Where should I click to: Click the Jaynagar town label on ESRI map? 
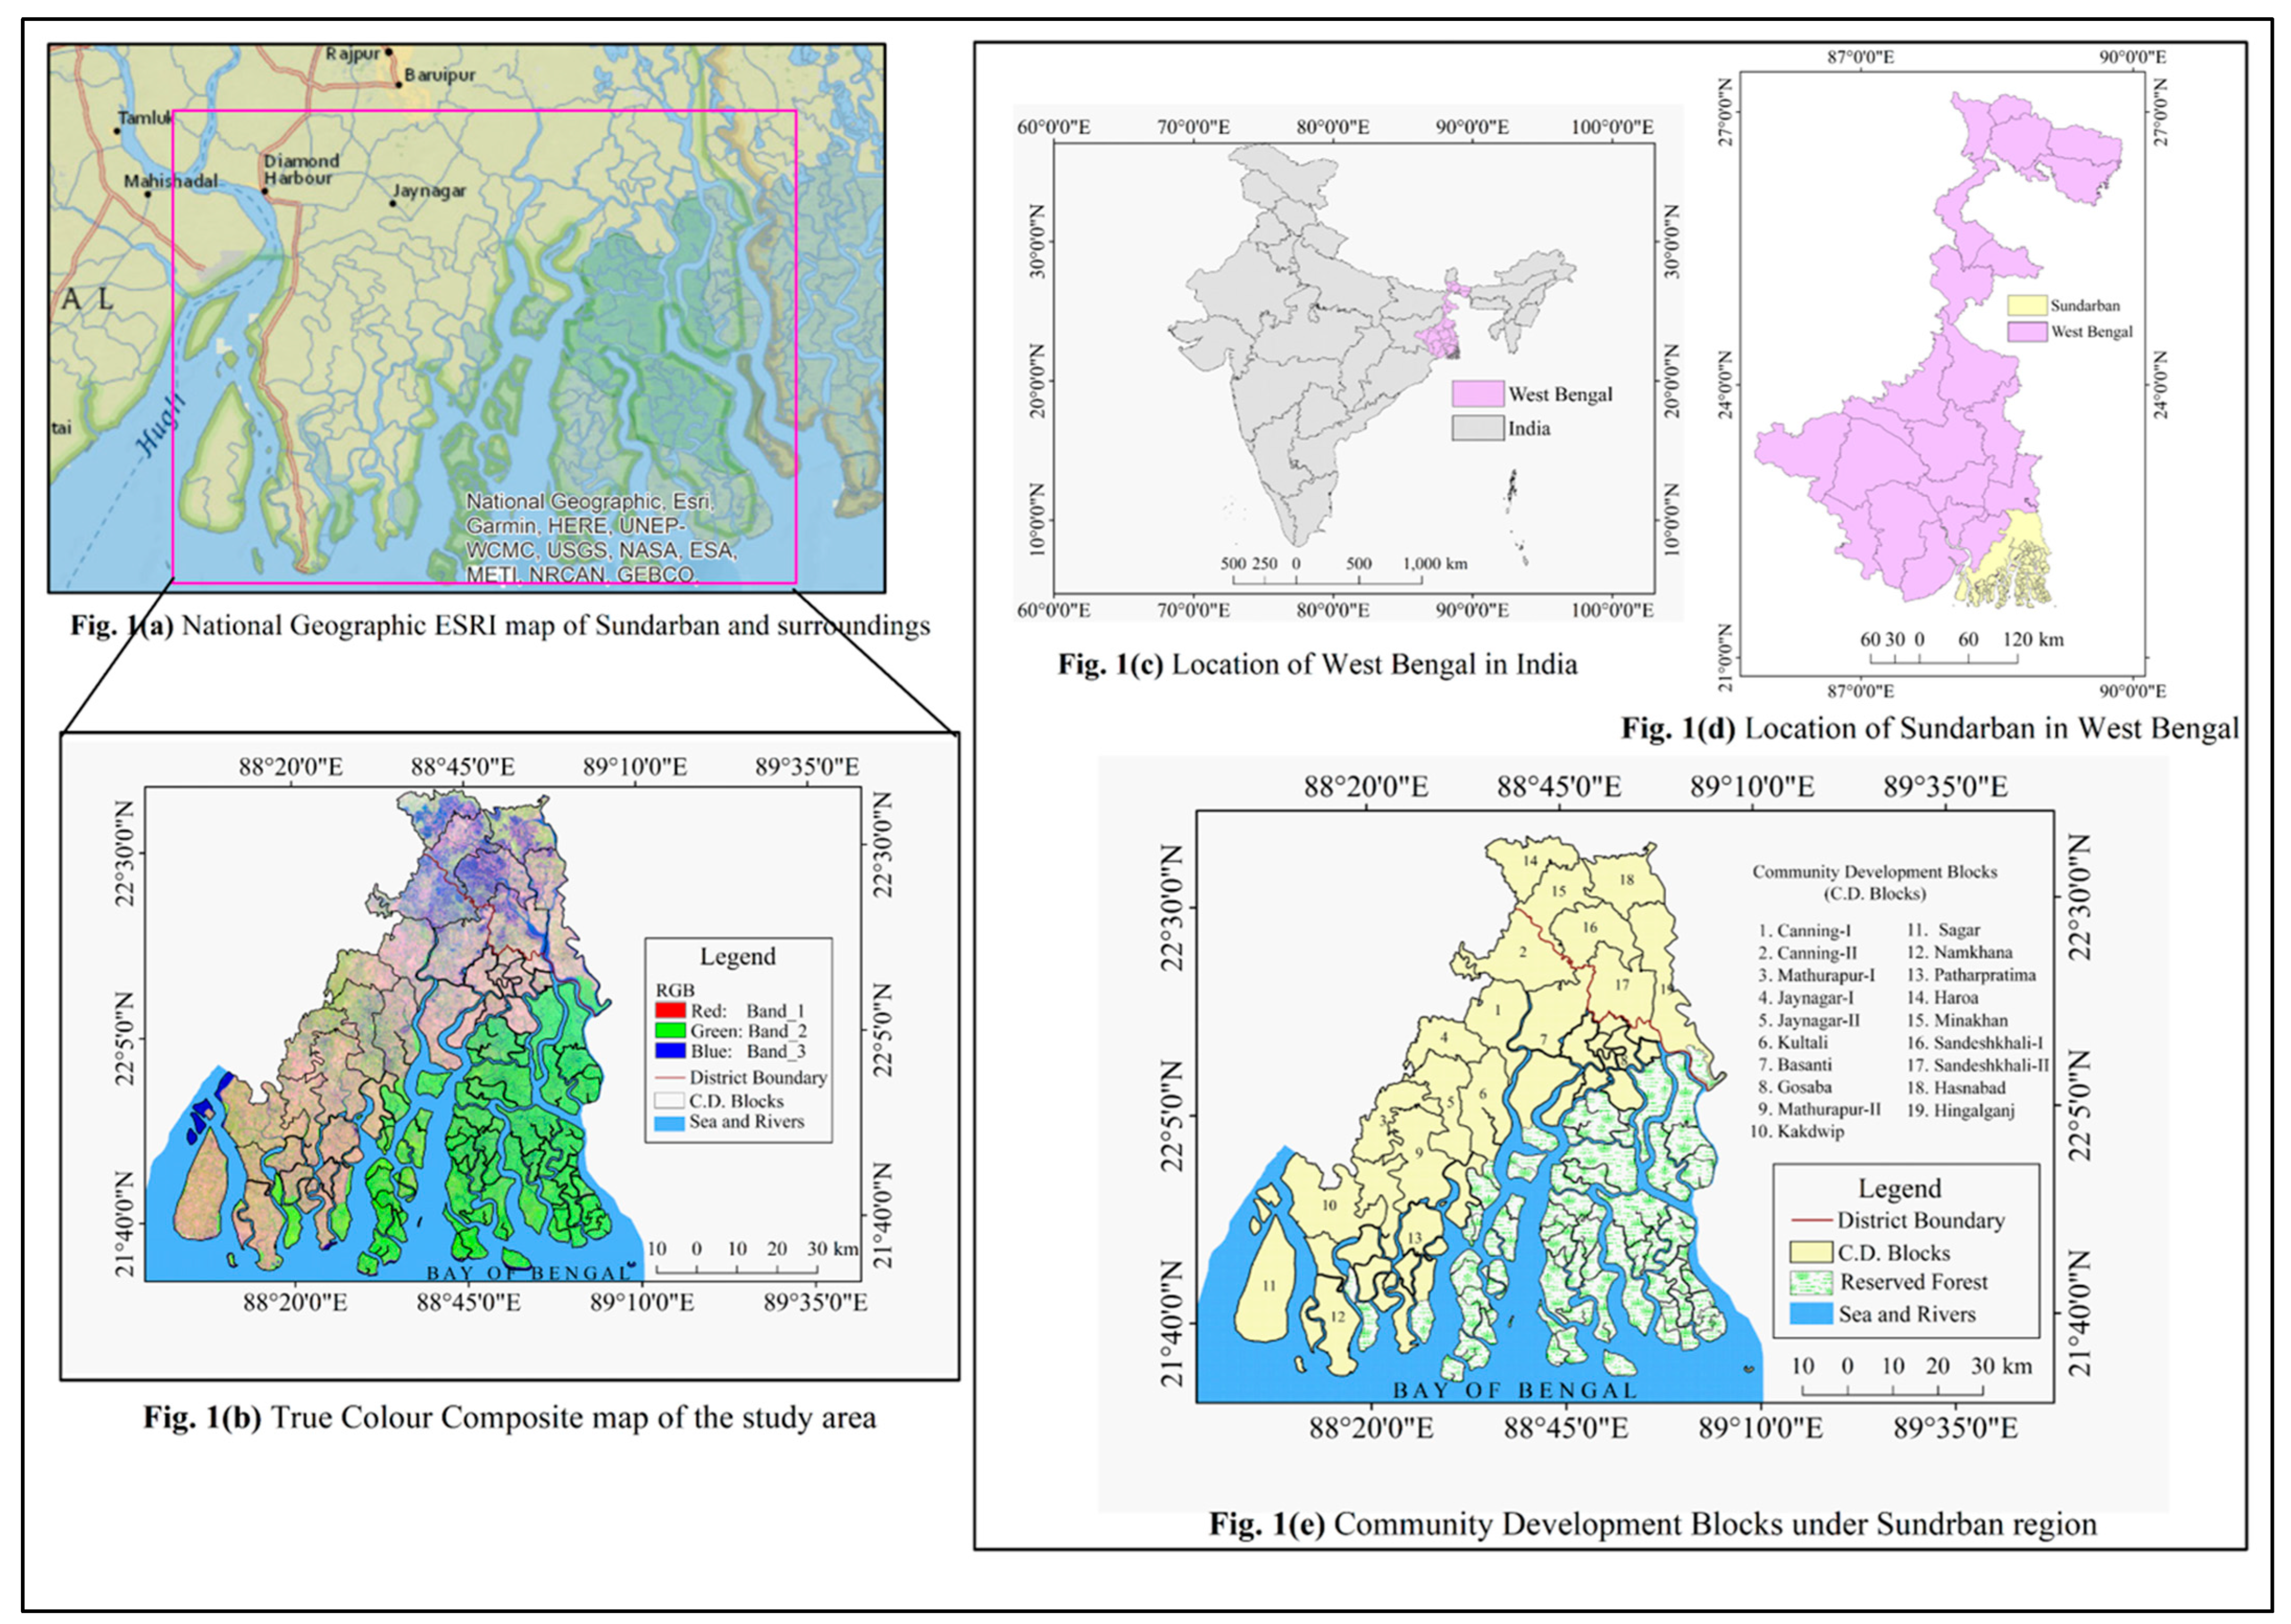429,190
